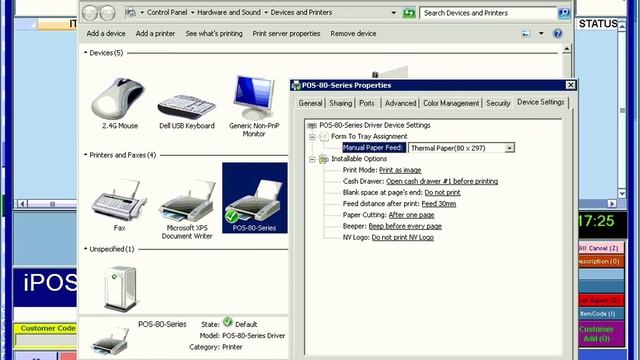
Task: Open the Control Panel breadcrumb arrow
Action: coord(192,13)
